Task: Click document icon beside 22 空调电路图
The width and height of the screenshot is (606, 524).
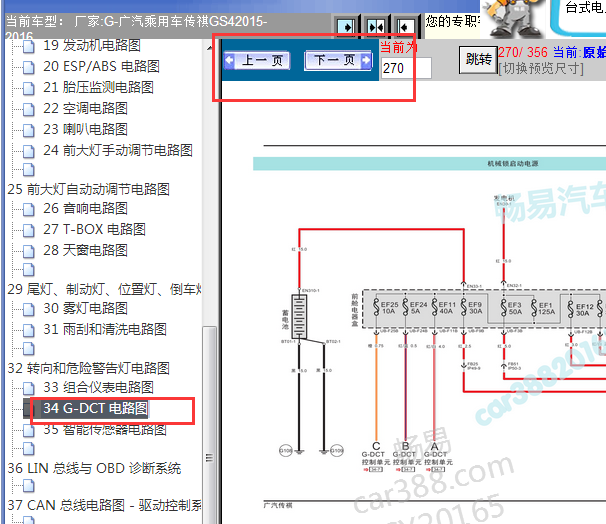Action: 28,109
